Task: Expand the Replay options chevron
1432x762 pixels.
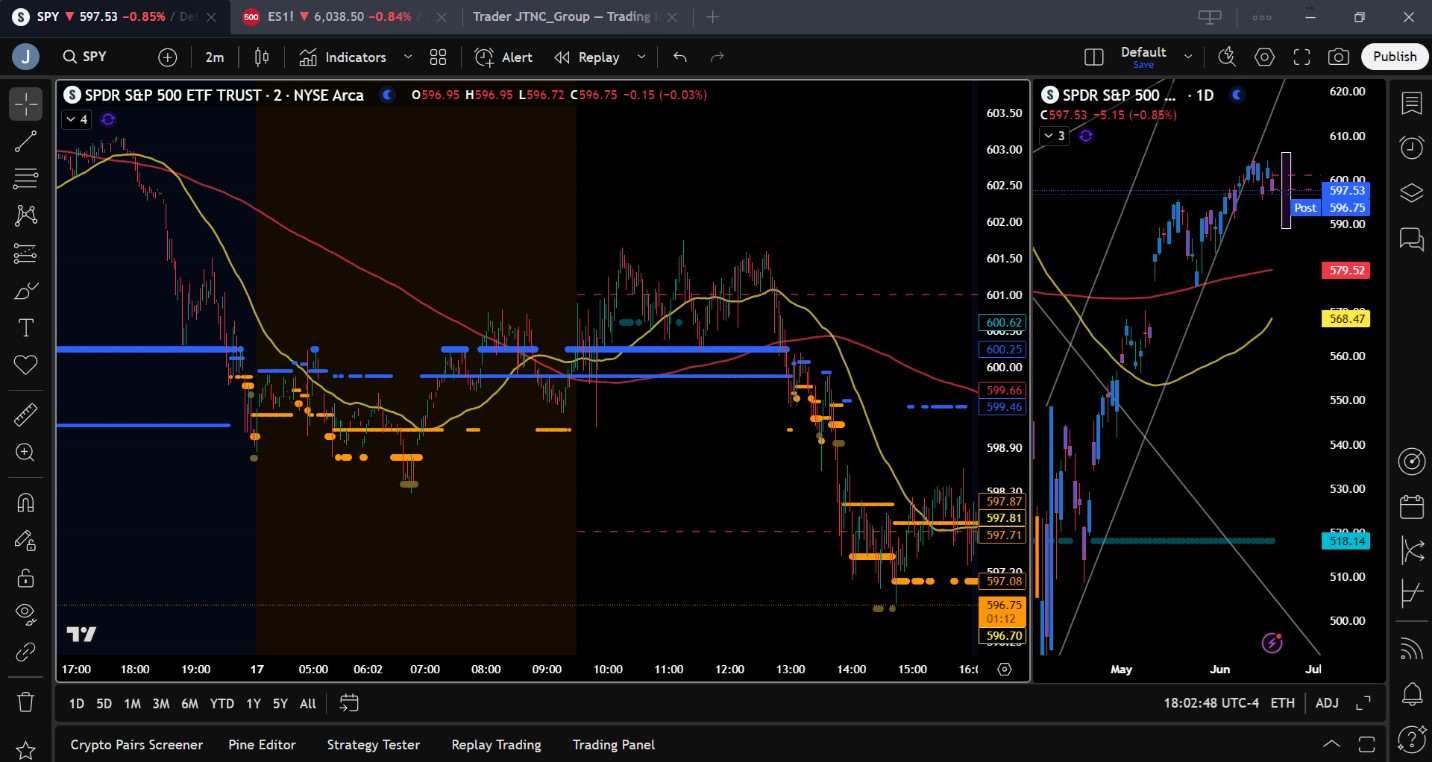Action: (641, 57)
